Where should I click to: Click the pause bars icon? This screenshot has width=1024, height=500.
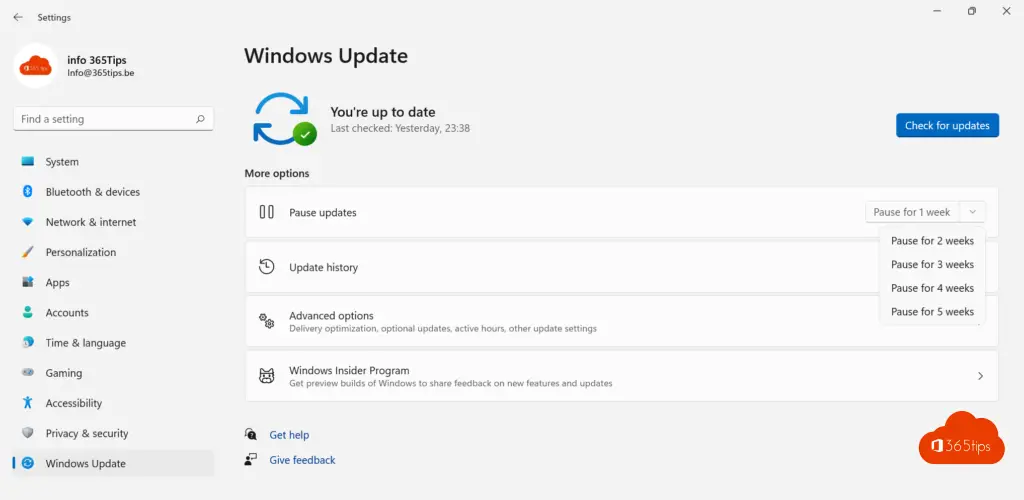tap(266, 212)
